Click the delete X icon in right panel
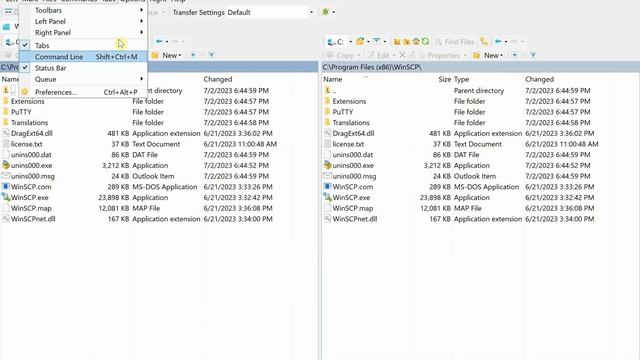Viewport: 640px width, 360px height. (x=402, y=55)
